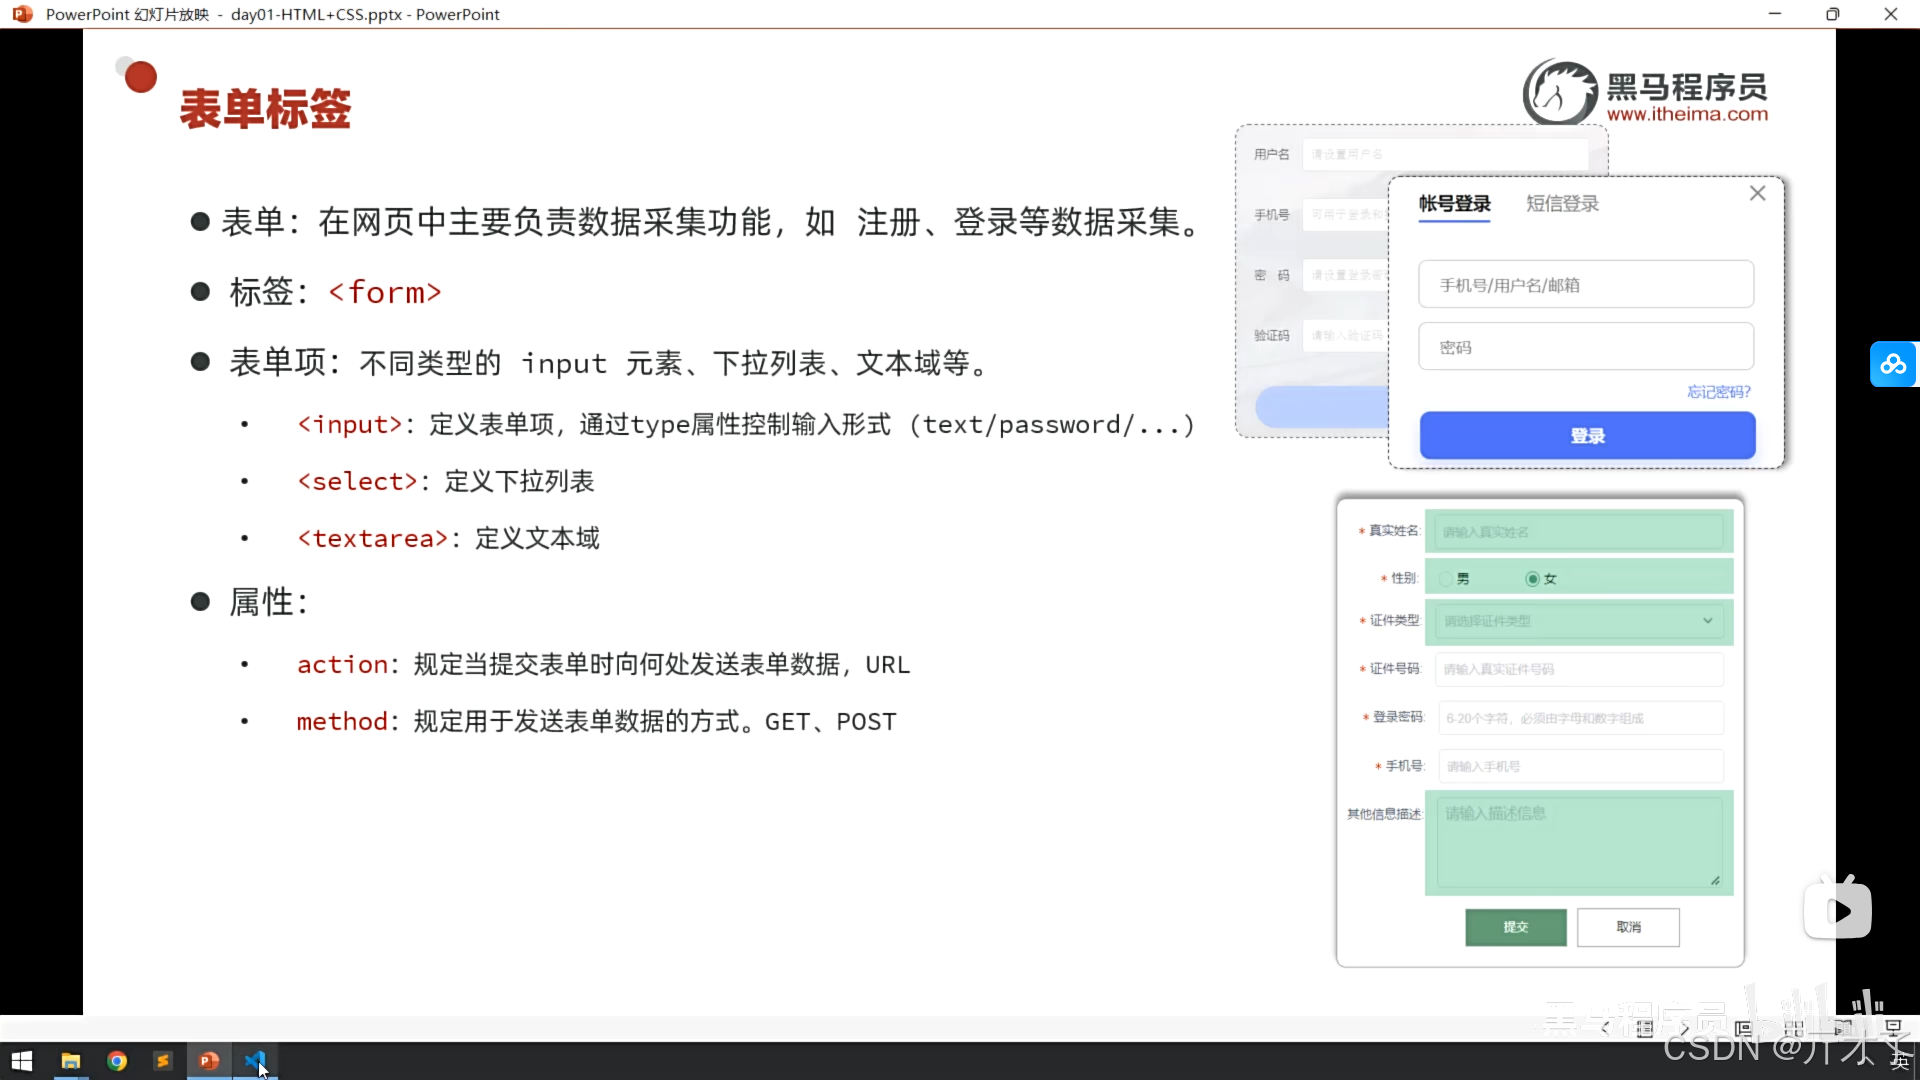Click the video play overlay button

point(1838,910)
